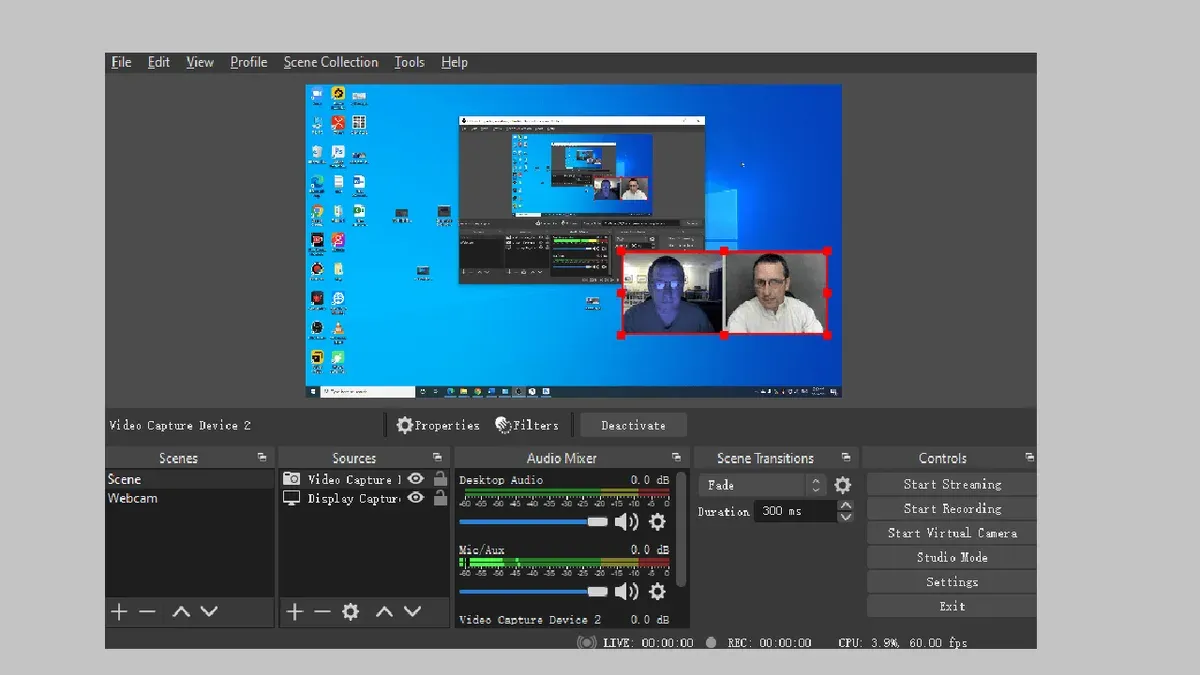Hide the Display Capture source
The image size is (1200, 675).
pyautogui.click(x=416, y=498)
